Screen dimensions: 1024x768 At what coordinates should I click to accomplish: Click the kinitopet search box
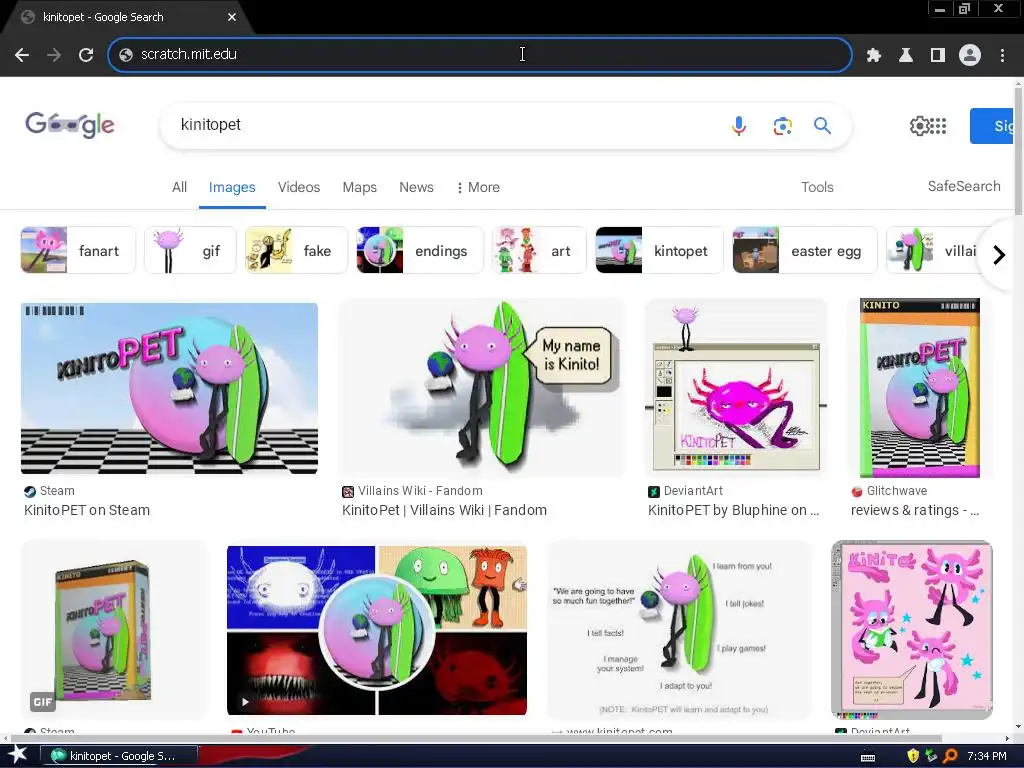pyautogui.click(x=451, y=125)
